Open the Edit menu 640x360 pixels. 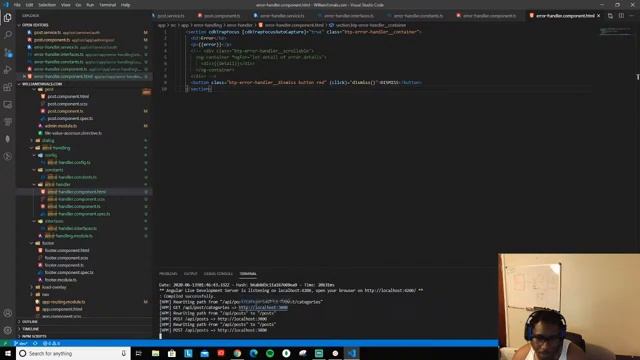(29, 5)
